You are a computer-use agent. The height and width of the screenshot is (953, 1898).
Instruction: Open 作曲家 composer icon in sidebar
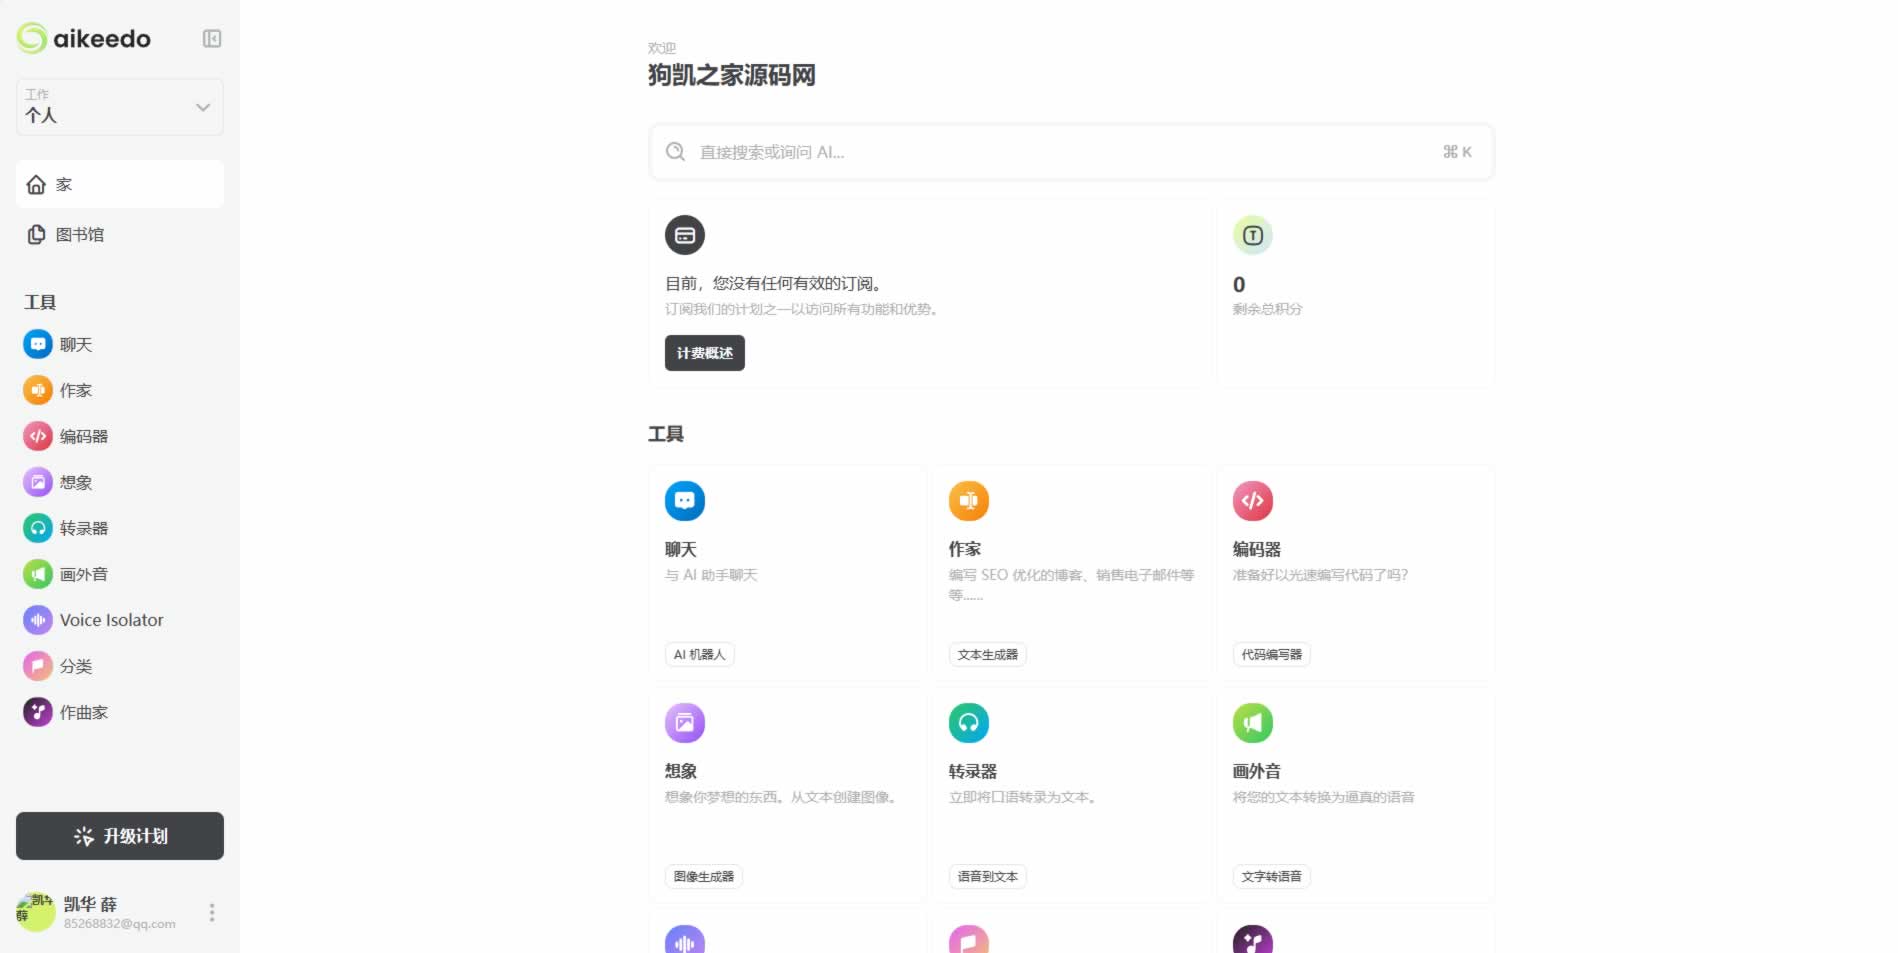coord(38,713)
